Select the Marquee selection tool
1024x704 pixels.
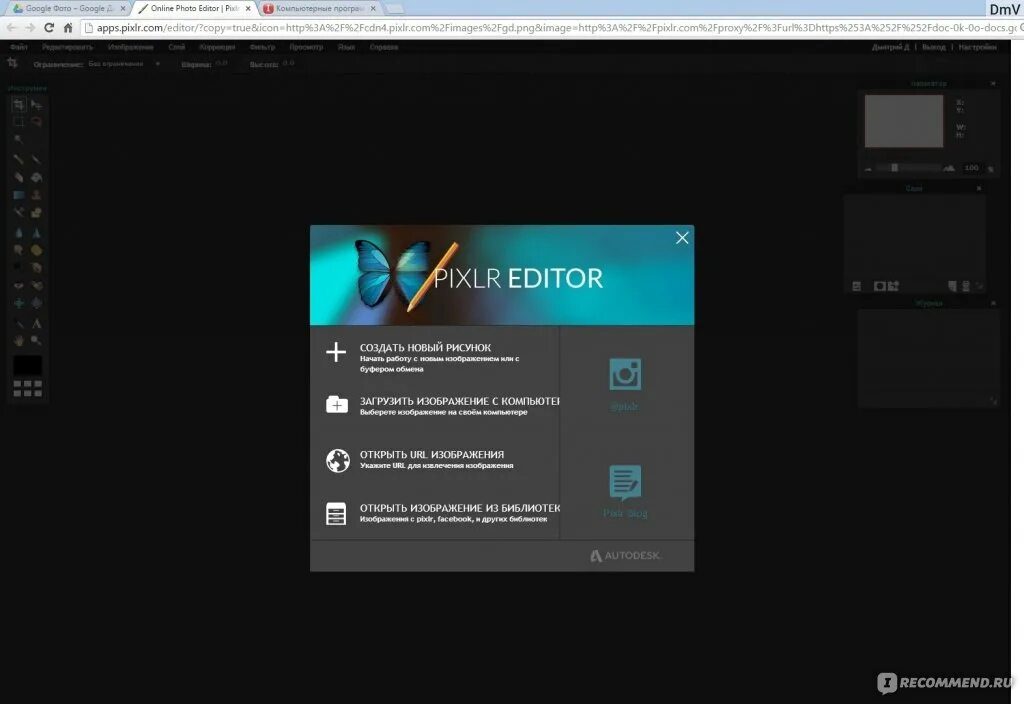18,122
